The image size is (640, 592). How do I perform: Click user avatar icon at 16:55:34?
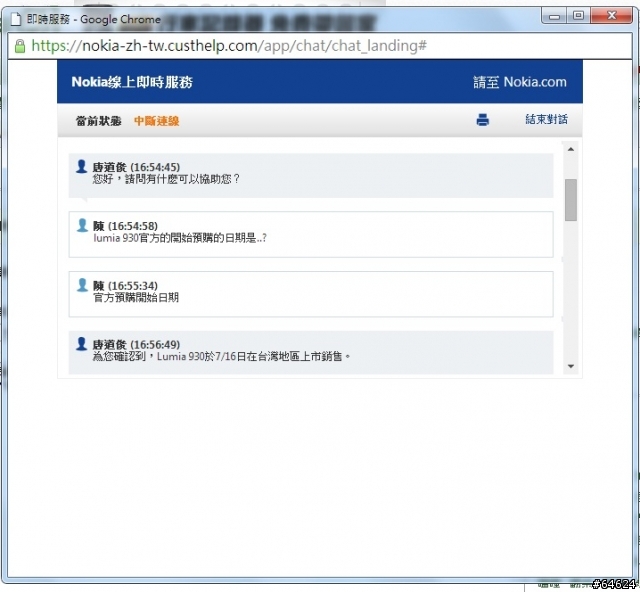pos(82,285)
